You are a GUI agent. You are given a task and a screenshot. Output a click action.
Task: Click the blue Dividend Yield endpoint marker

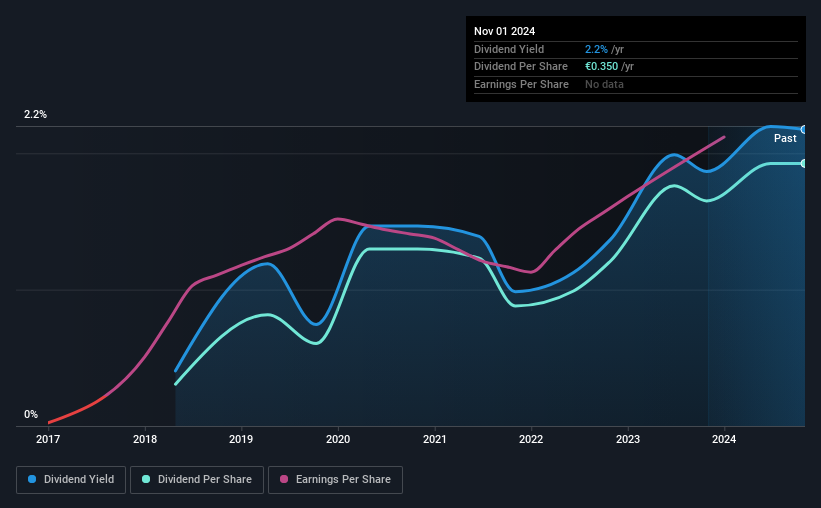click(804, 129)
